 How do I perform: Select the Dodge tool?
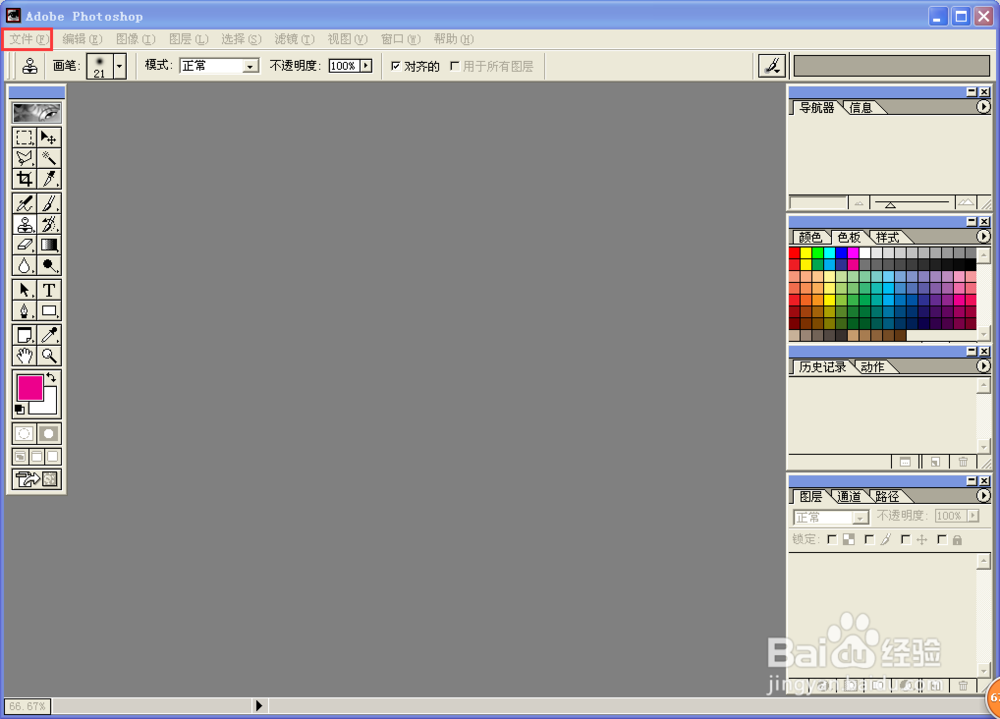point(48,265)
